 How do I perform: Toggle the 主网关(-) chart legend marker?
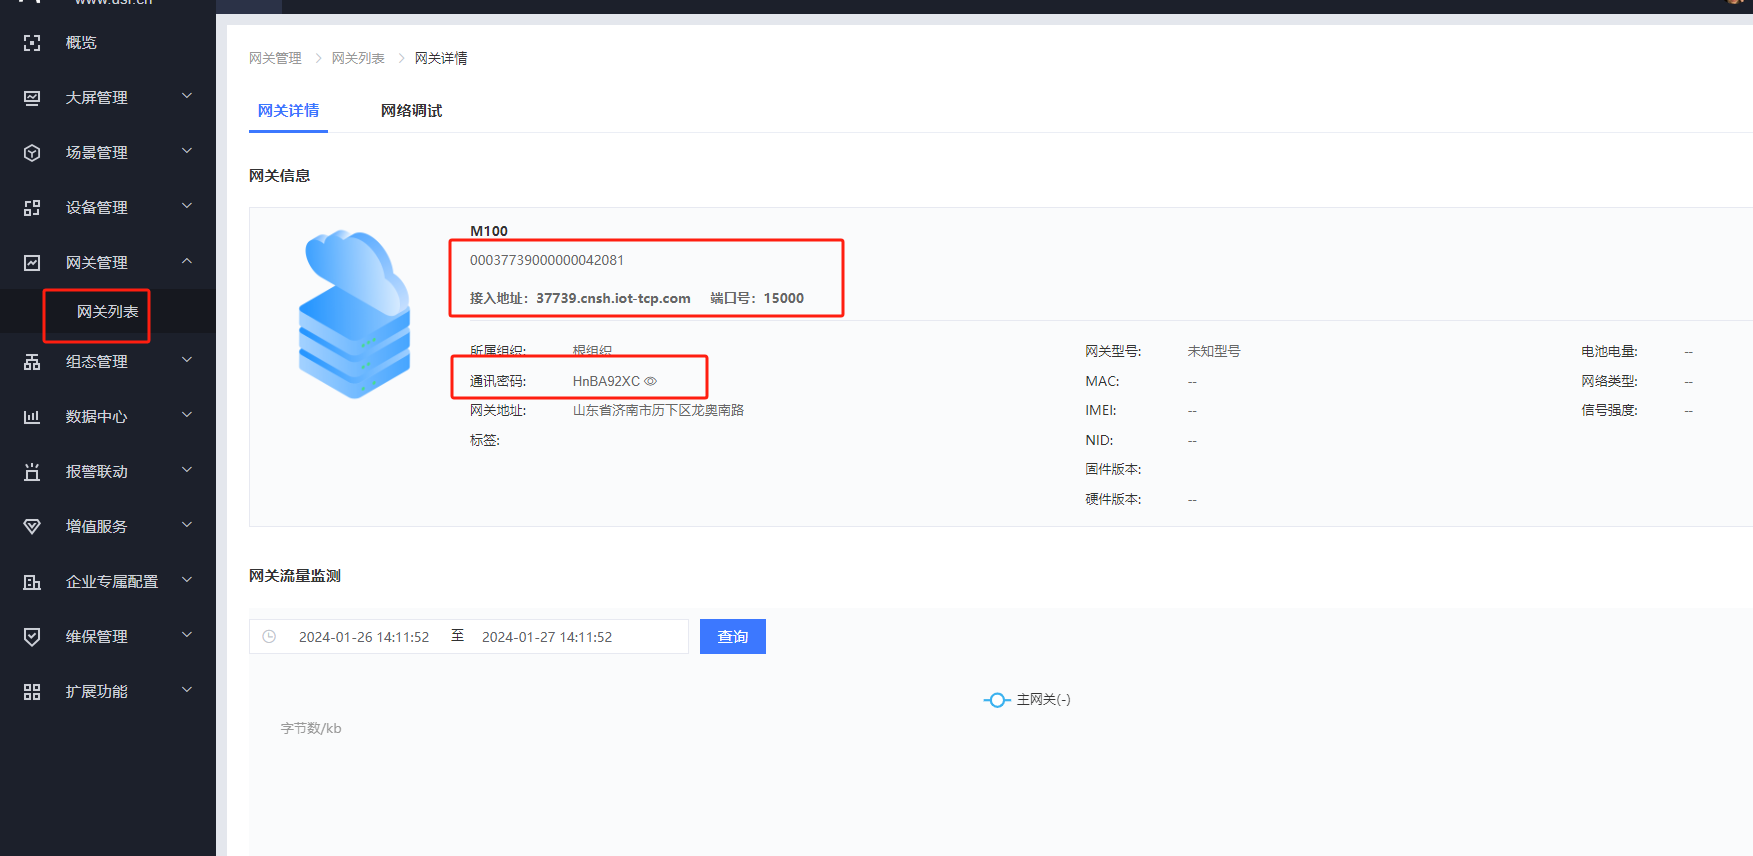click(x=997, y=700)
